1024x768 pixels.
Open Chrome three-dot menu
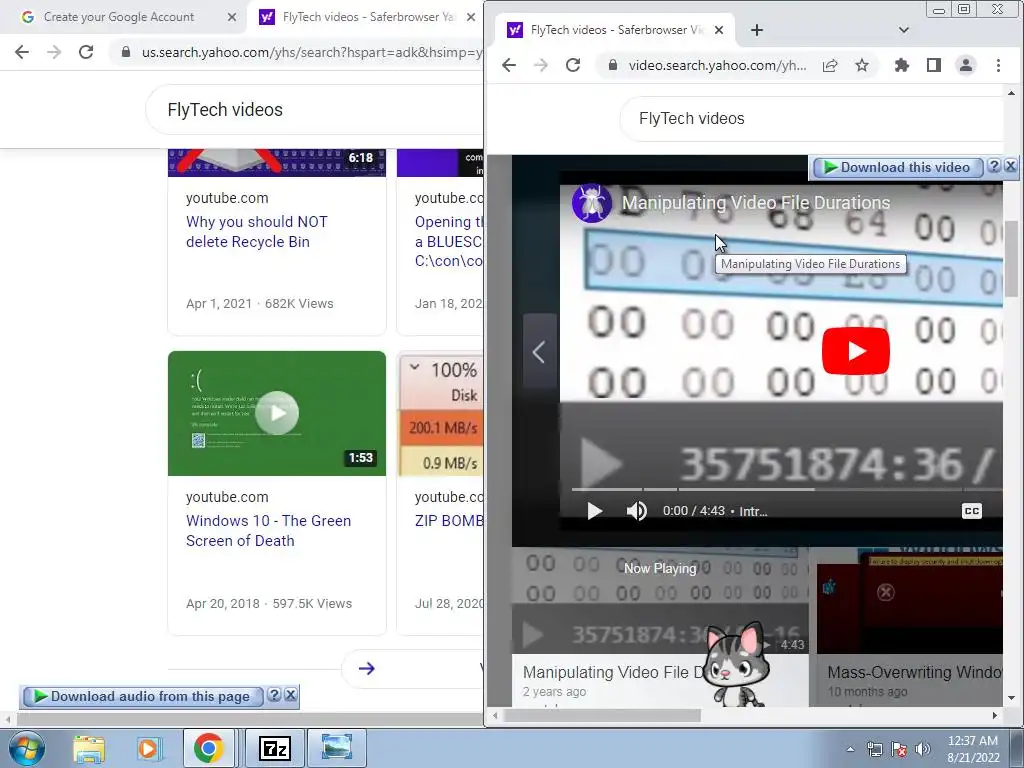[x=998, y=65]
